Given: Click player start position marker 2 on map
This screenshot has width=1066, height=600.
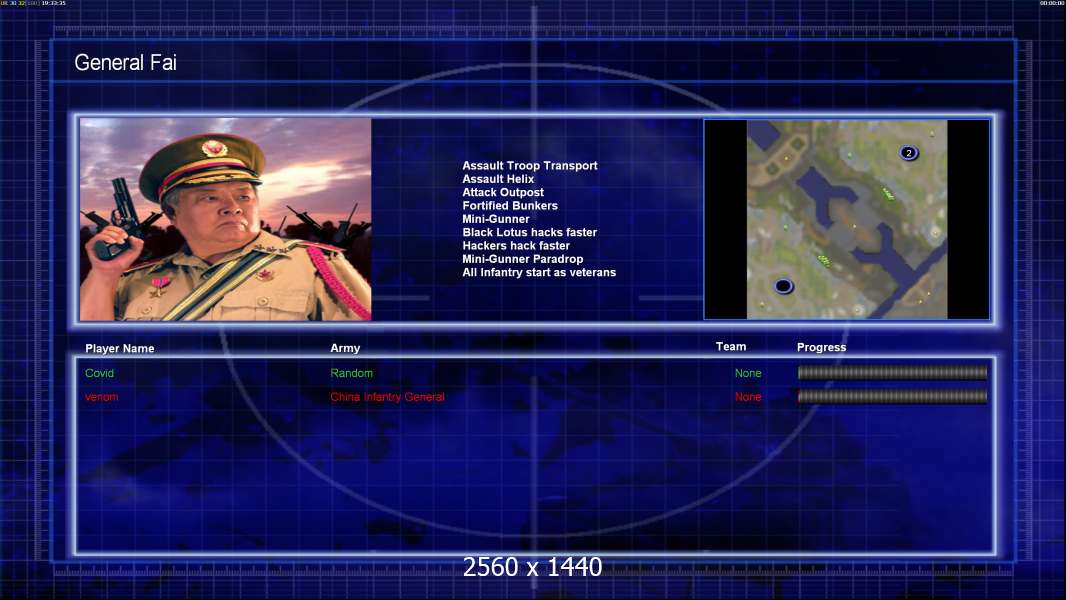Looking at the screenshot, I should point(909,153).
